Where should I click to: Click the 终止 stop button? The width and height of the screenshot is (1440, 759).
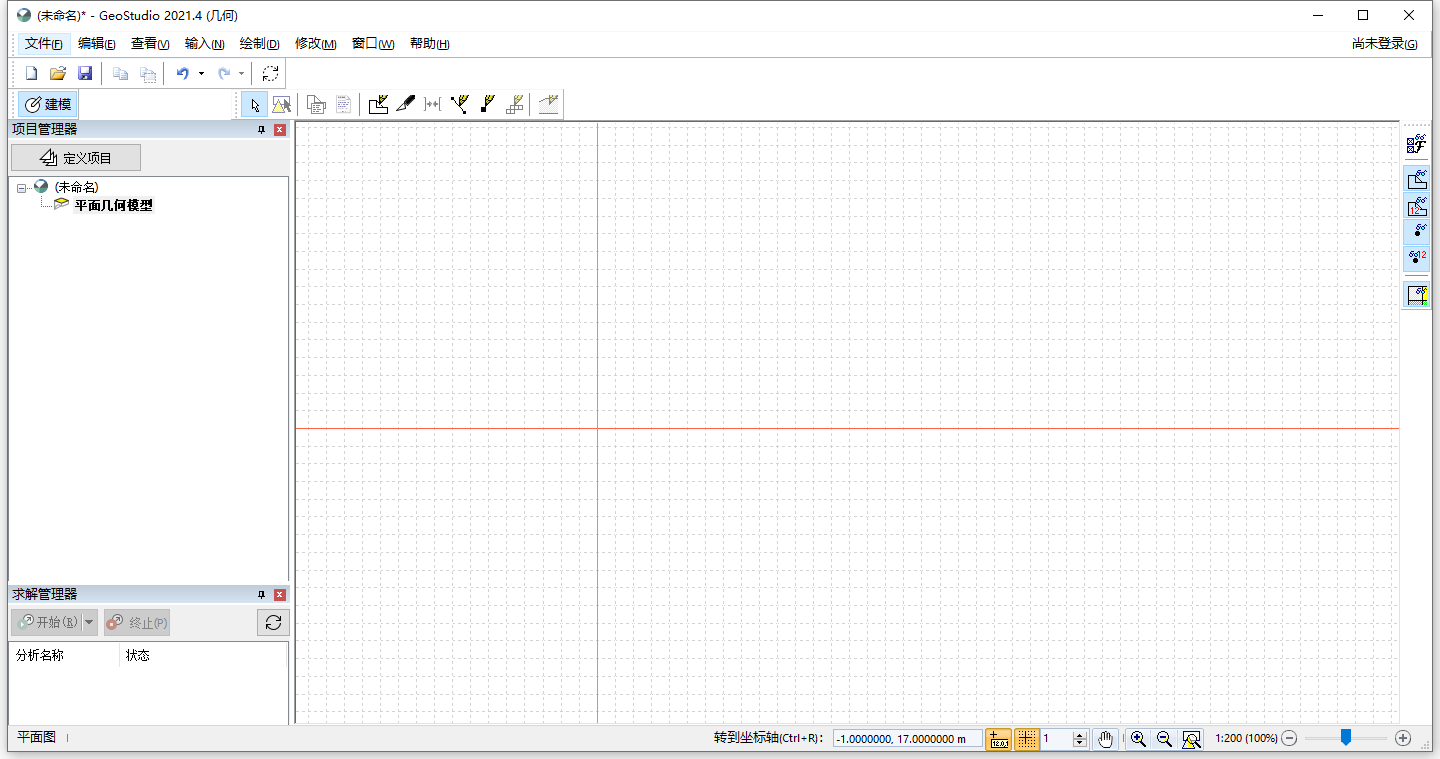(x=137, y=622)
